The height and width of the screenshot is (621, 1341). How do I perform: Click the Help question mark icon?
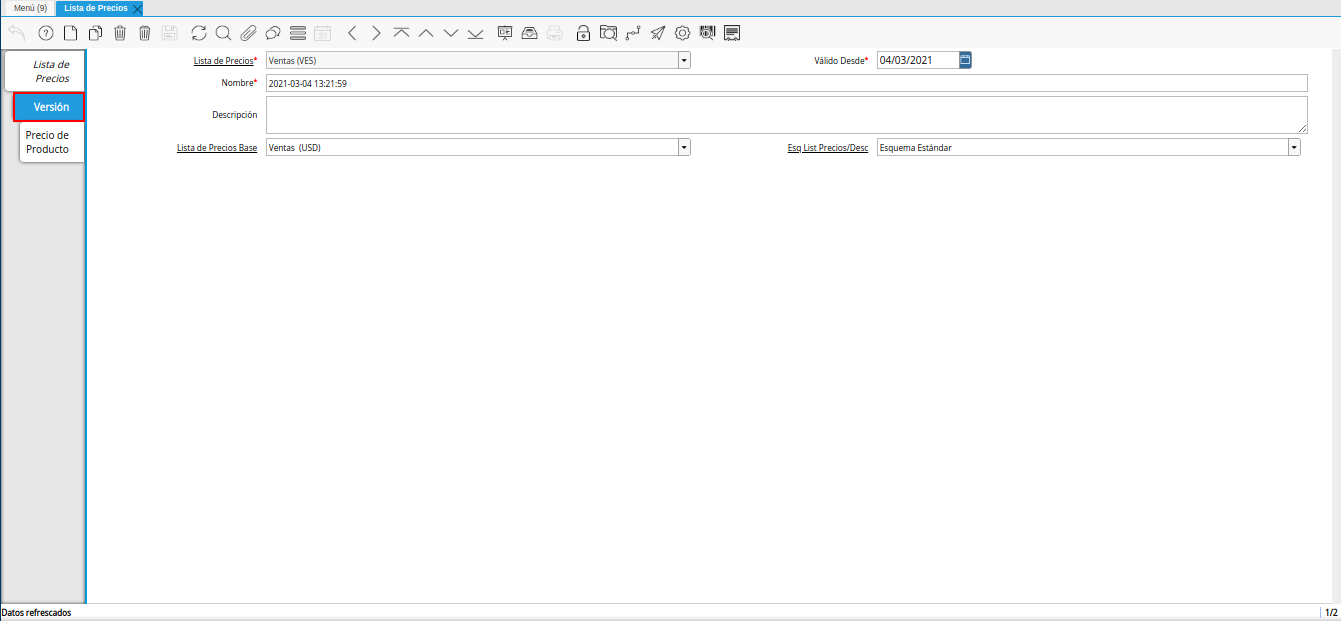[45, 33]
